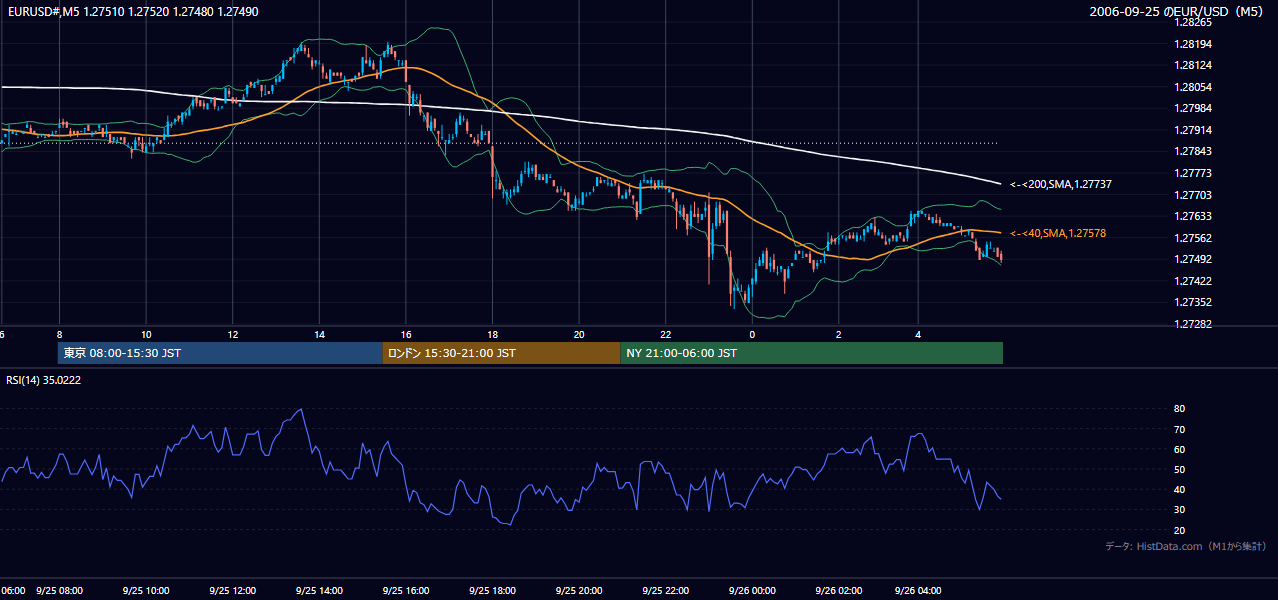Viewport: 1278px width, 600px height.
Task: Click RSI level 40 on the axis
Action: [x=1180, y=489]
